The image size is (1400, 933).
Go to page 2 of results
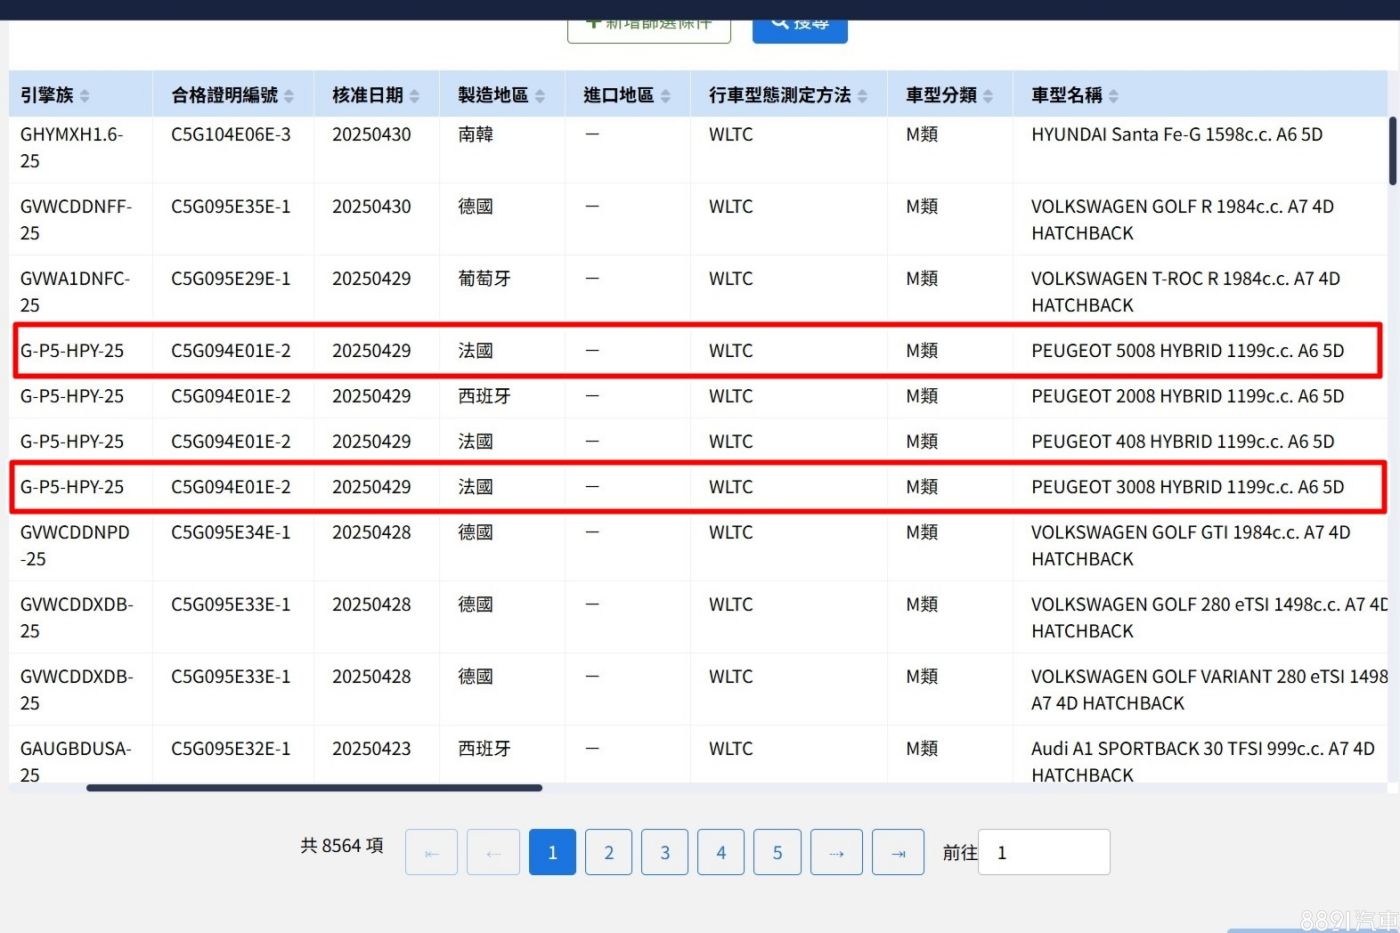(x=608, y=852)
